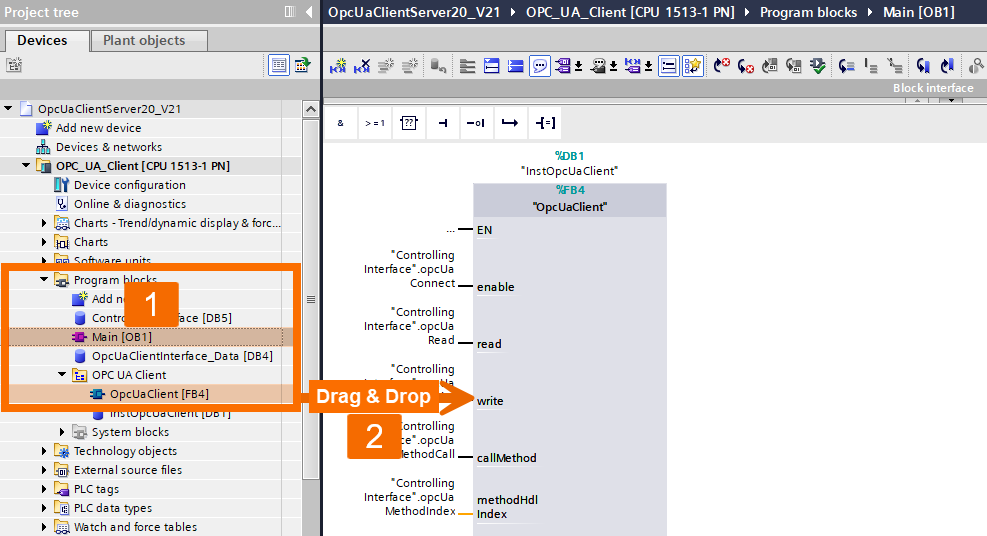Expand PLC tags folder
Viewport: 987px width, 536px height.
(x=43, y=489)
